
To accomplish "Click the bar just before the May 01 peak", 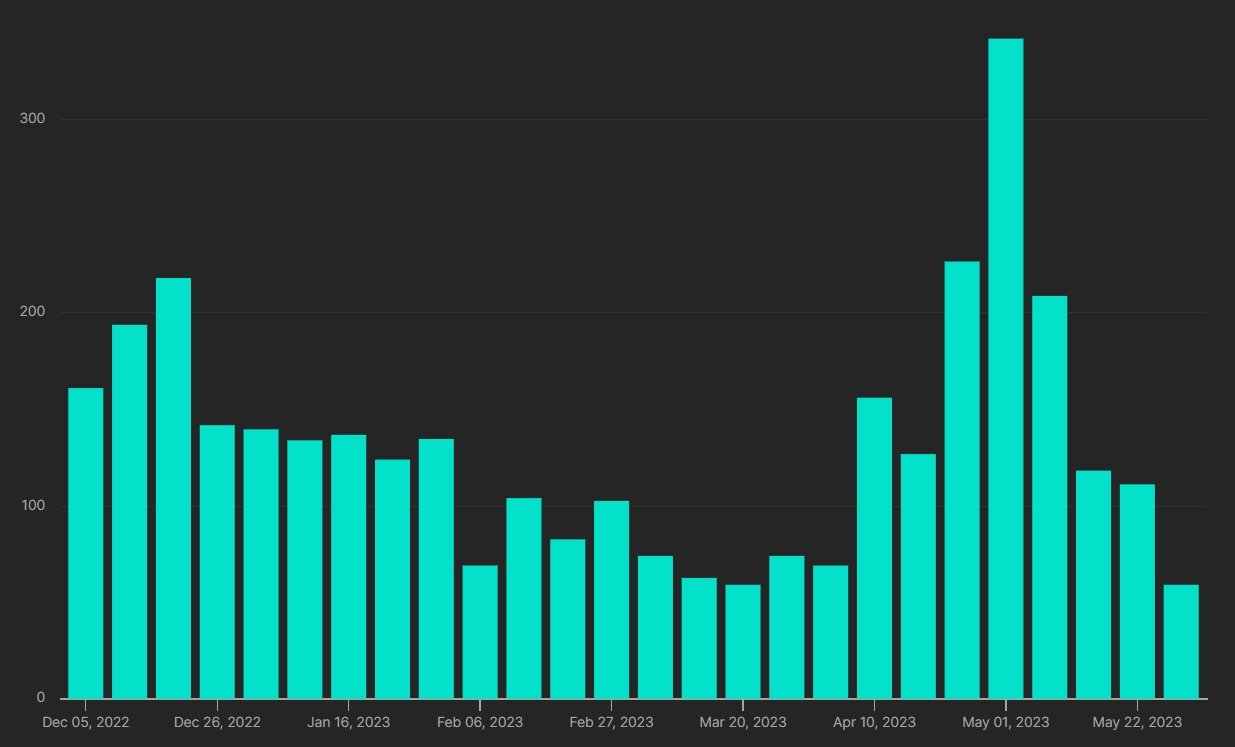I will [962, 480].
